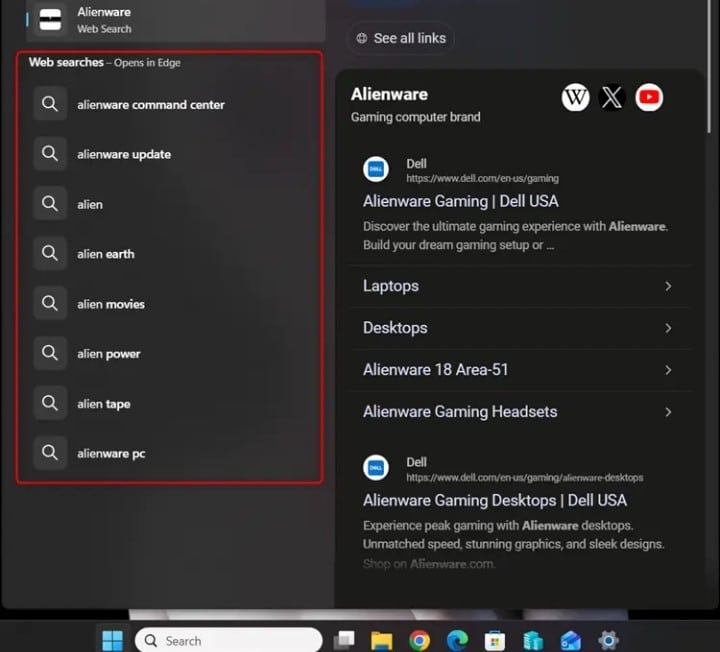Launch File Explorer from the taskbar
The image size is (720, 652).
click(x=382, y=640)
